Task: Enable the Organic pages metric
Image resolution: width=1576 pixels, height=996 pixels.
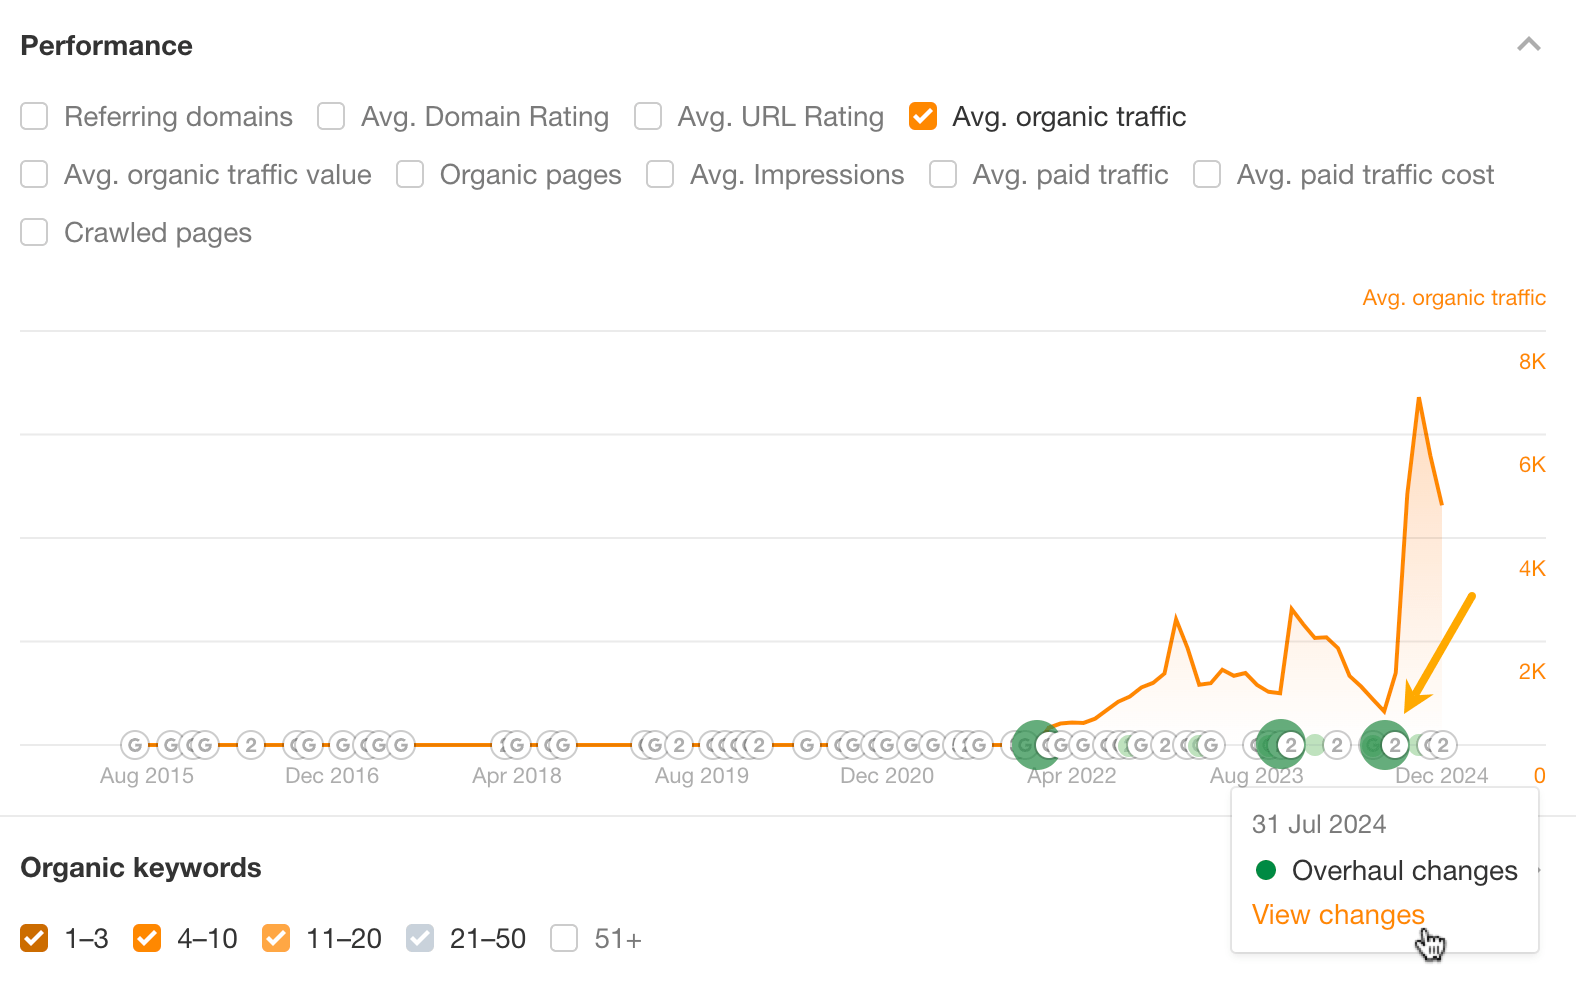Action: coord(410,174)
